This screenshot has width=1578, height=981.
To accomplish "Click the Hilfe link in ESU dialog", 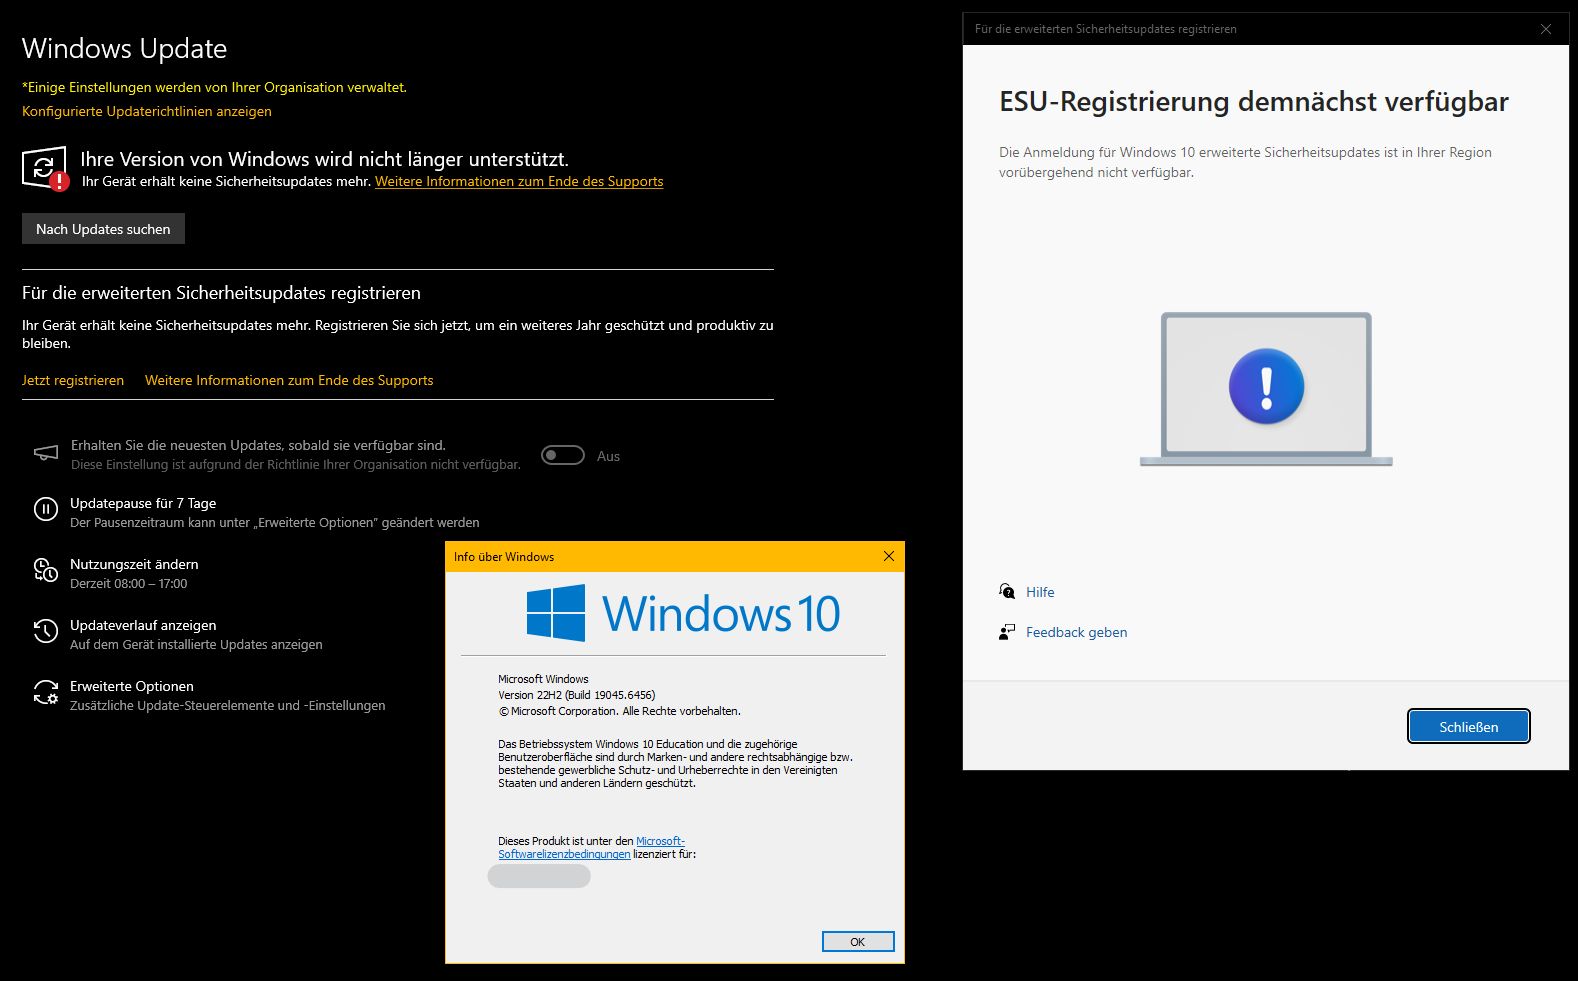I will click(x=1040, y=592).
